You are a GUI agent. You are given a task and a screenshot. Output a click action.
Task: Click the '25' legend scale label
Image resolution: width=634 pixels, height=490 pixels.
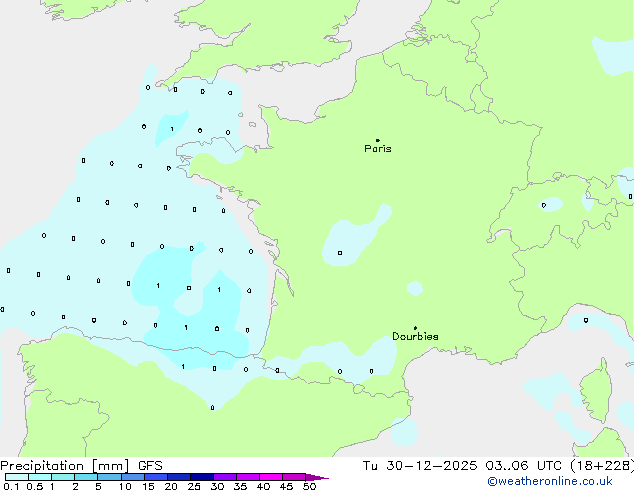(x=194, y=486)
